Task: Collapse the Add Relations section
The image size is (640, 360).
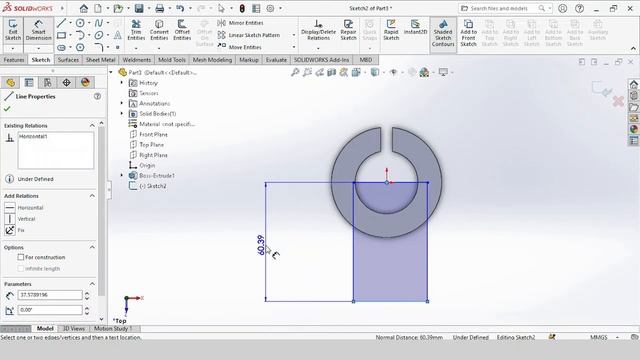Action: [x=92, y=196]
